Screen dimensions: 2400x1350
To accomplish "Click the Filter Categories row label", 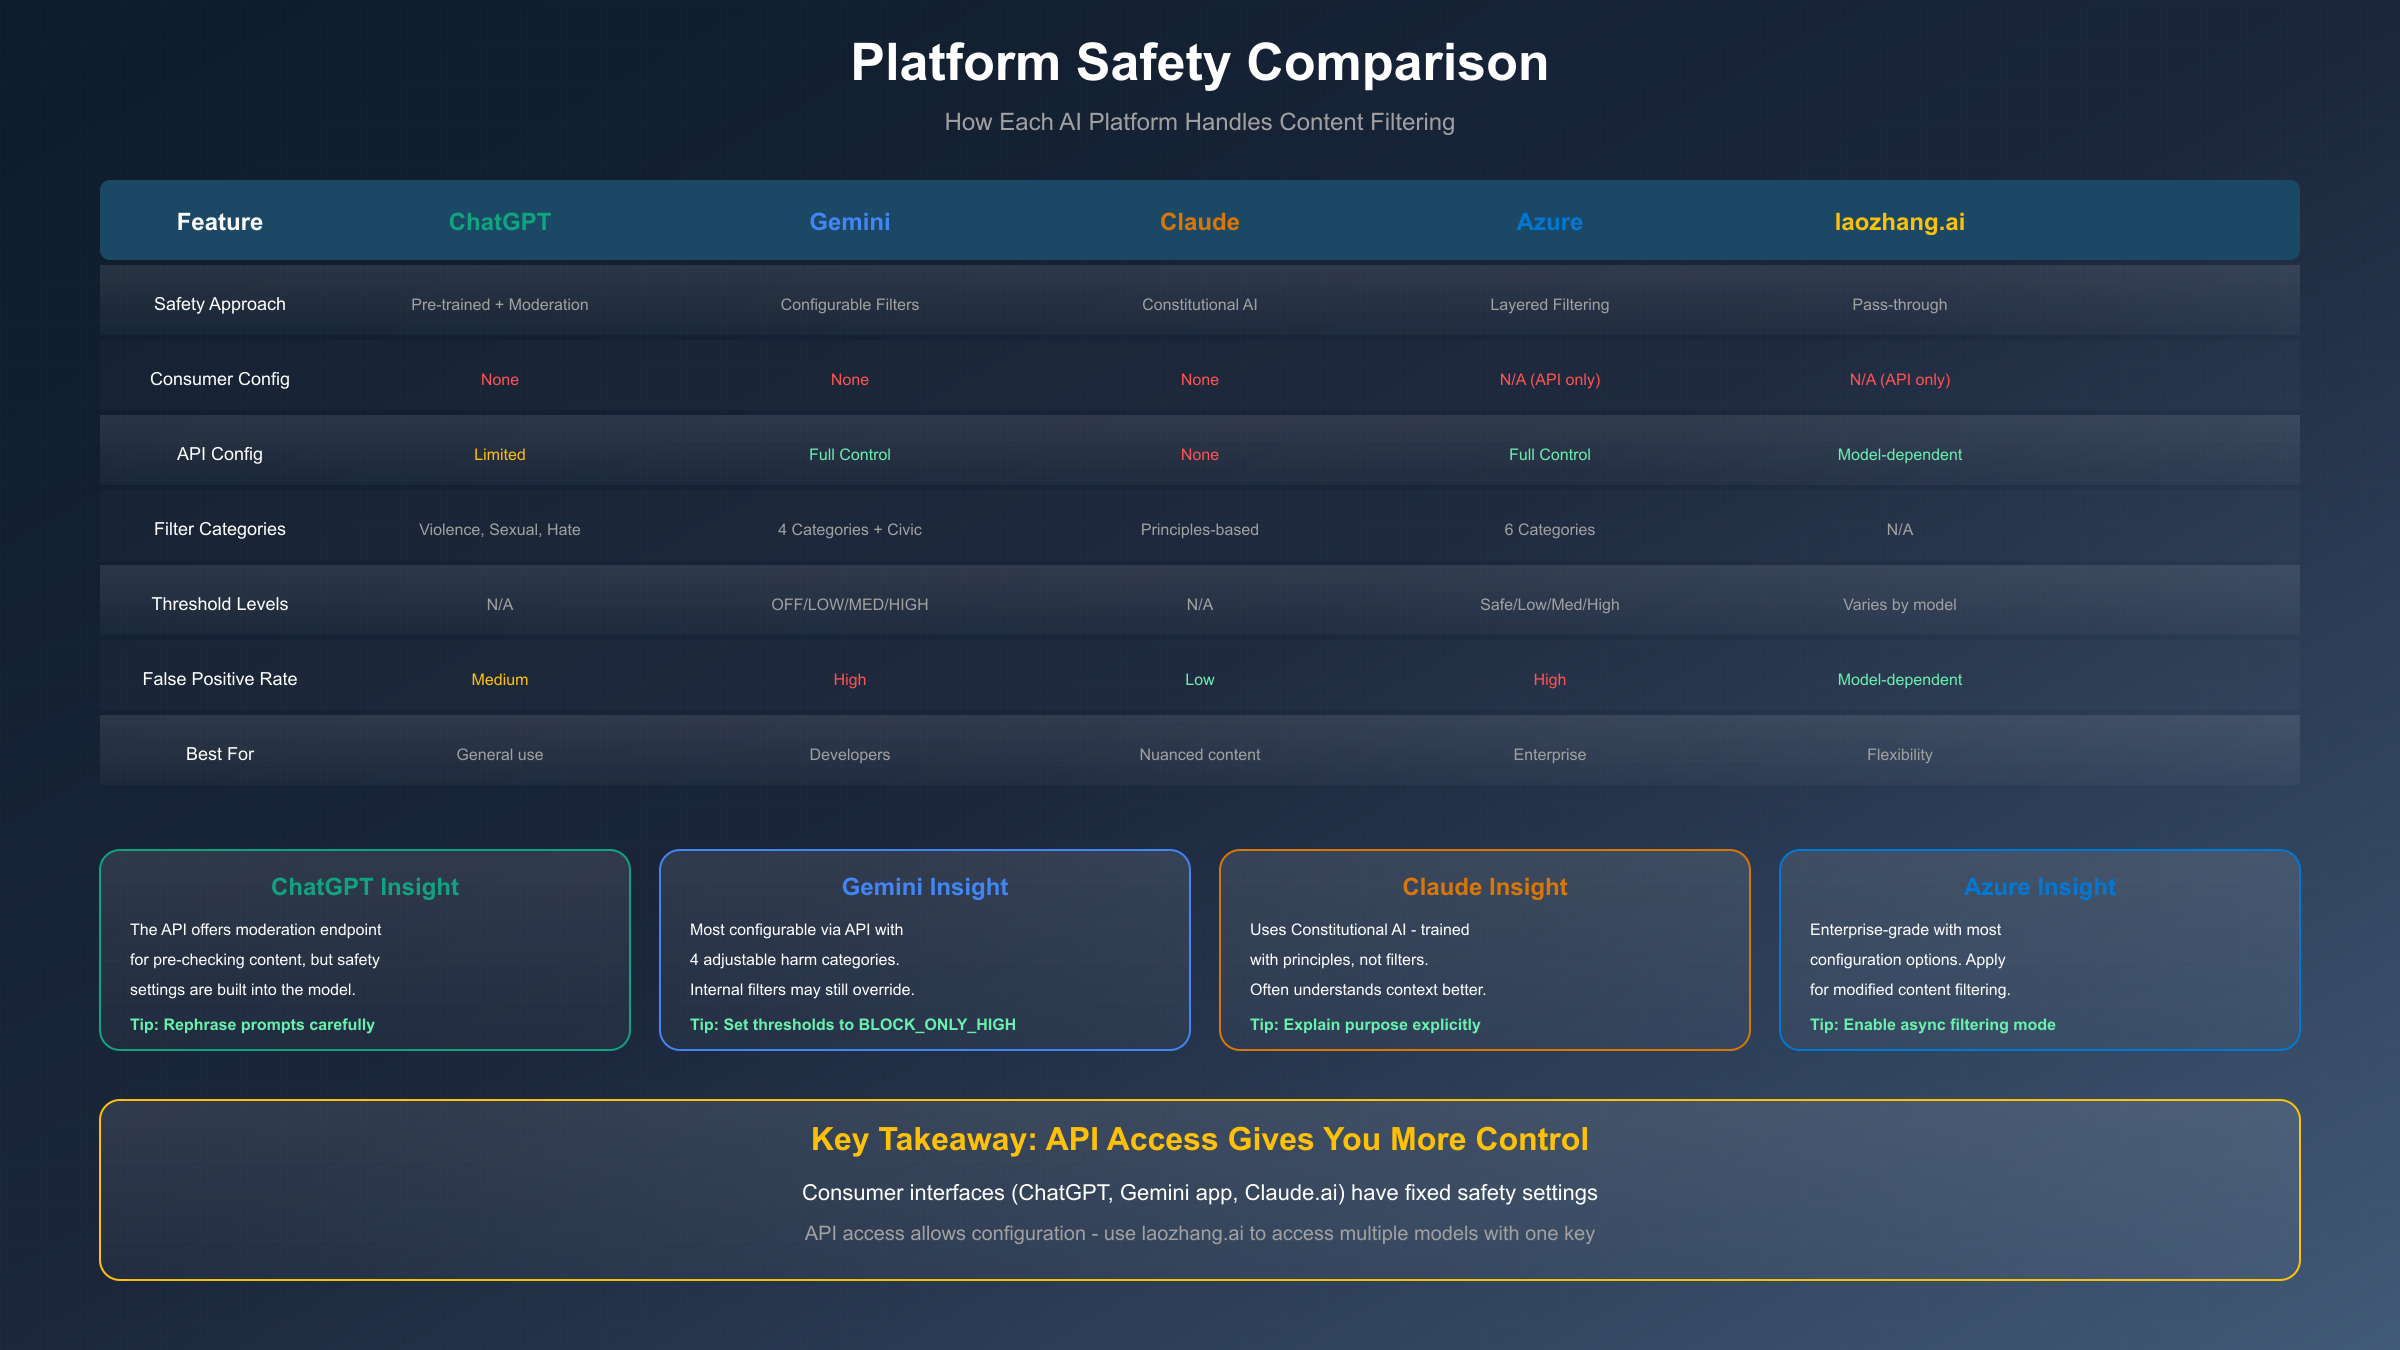I will (219, 528).
